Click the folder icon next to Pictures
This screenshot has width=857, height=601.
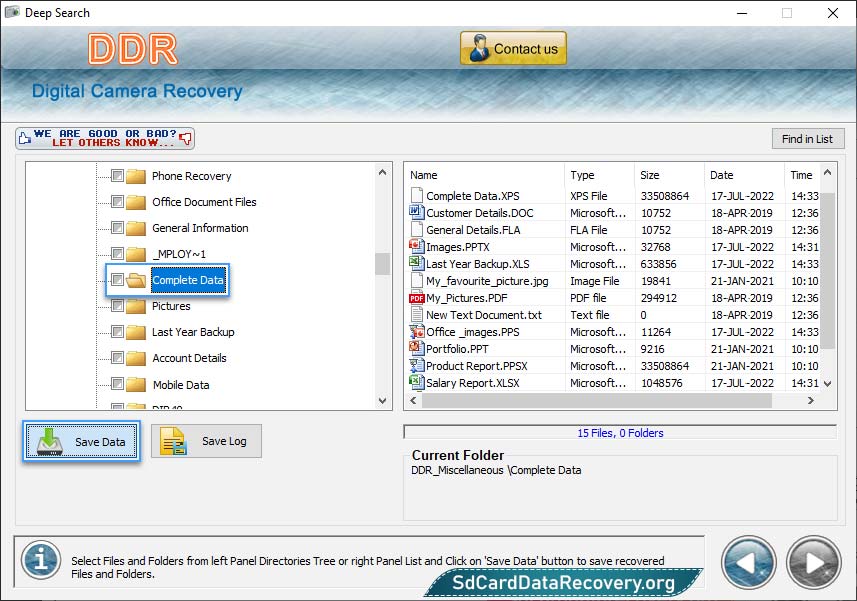coord(136,306)
